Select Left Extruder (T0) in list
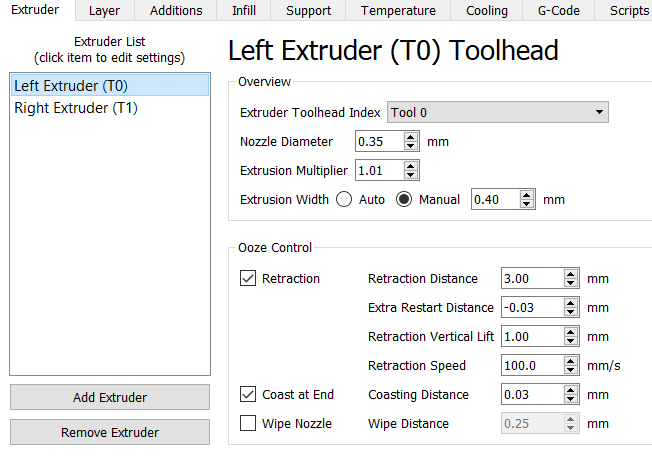Screen dimensions: 652x463 [x=71, y=86]
